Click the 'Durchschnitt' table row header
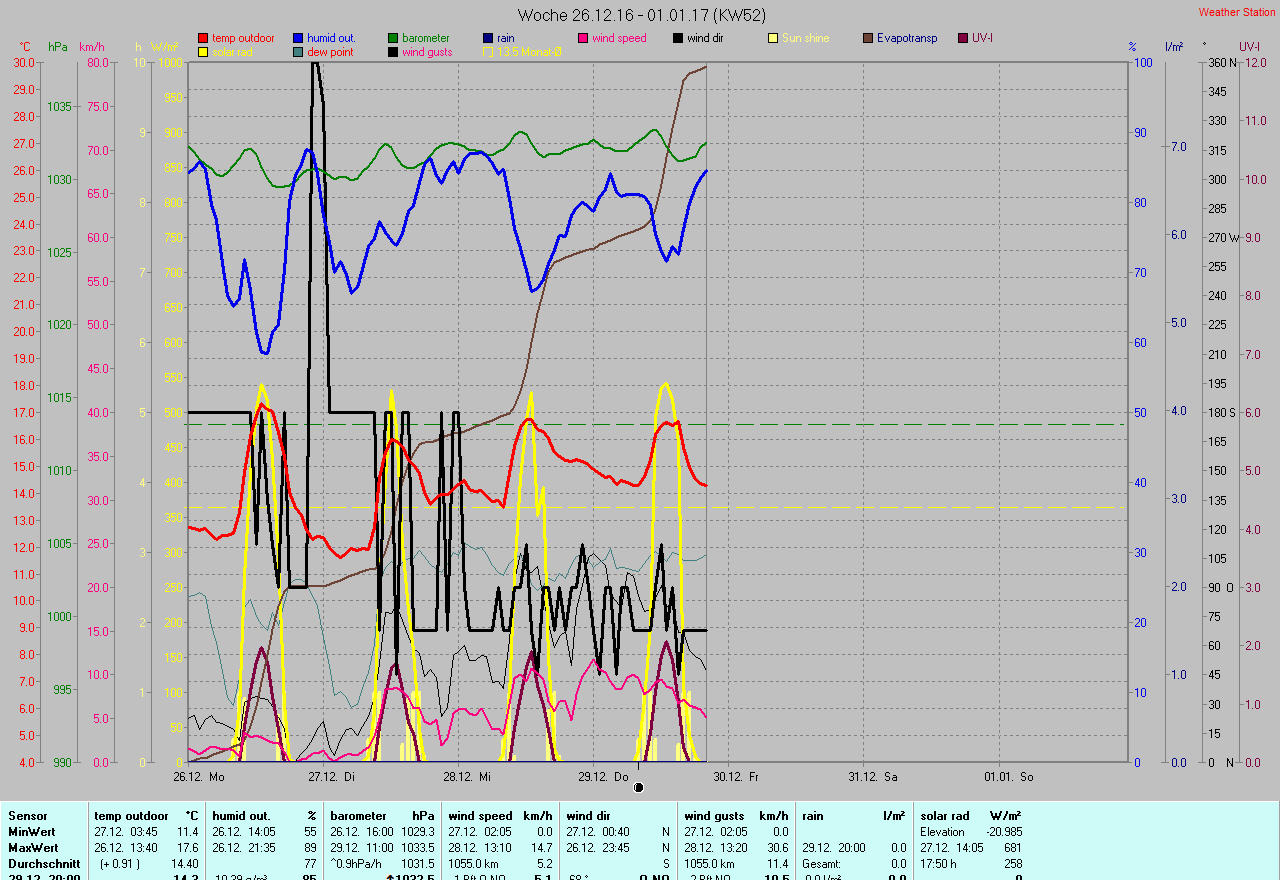 click(x=44, y=864)
